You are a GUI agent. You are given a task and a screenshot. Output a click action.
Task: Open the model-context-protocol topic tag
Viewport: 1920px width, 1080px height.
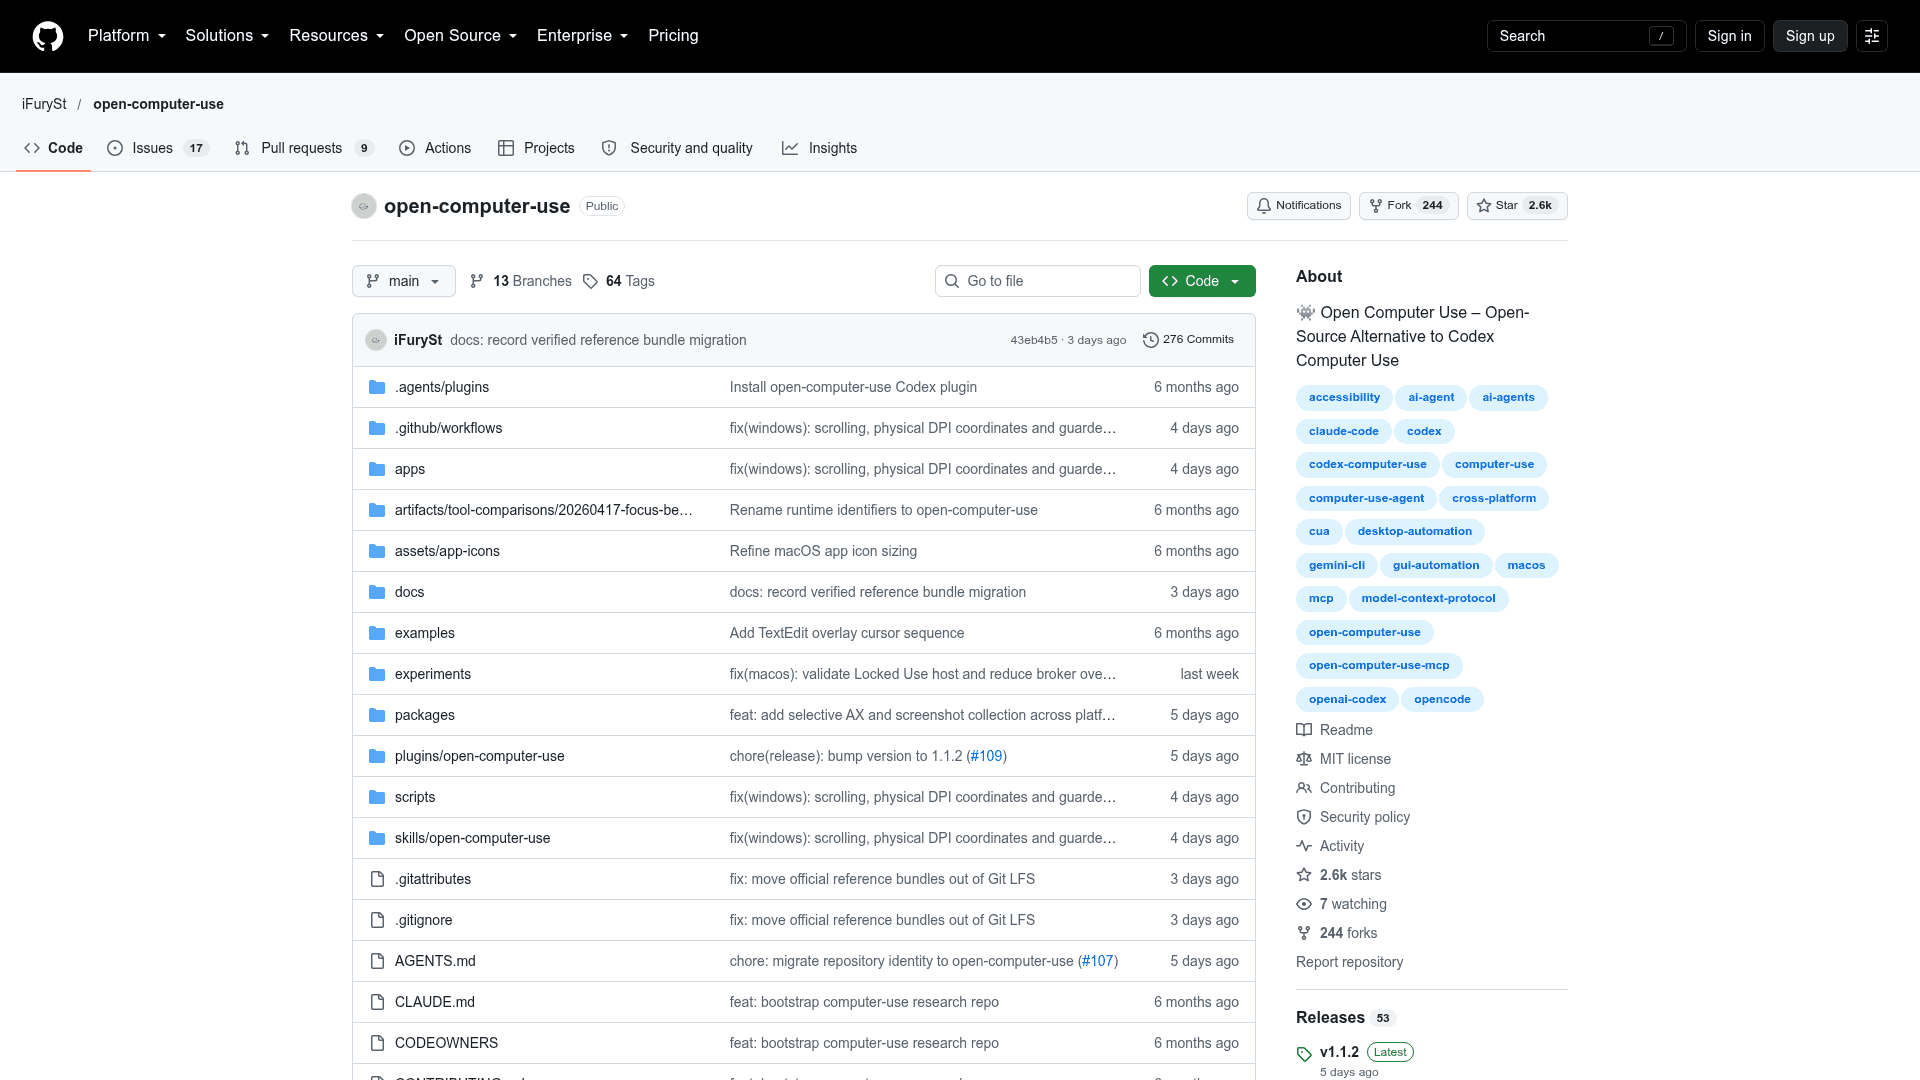(x=1428, y=599)
